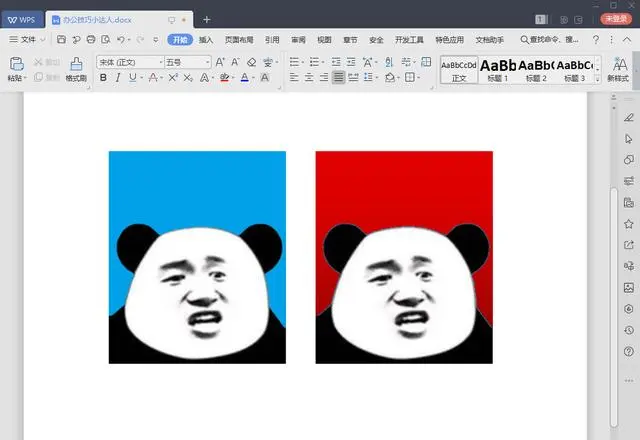This screenshot has height=440, width=640.
Task: Increase paragraph indent
Action: pyautogui.click(x=351, y=62)
